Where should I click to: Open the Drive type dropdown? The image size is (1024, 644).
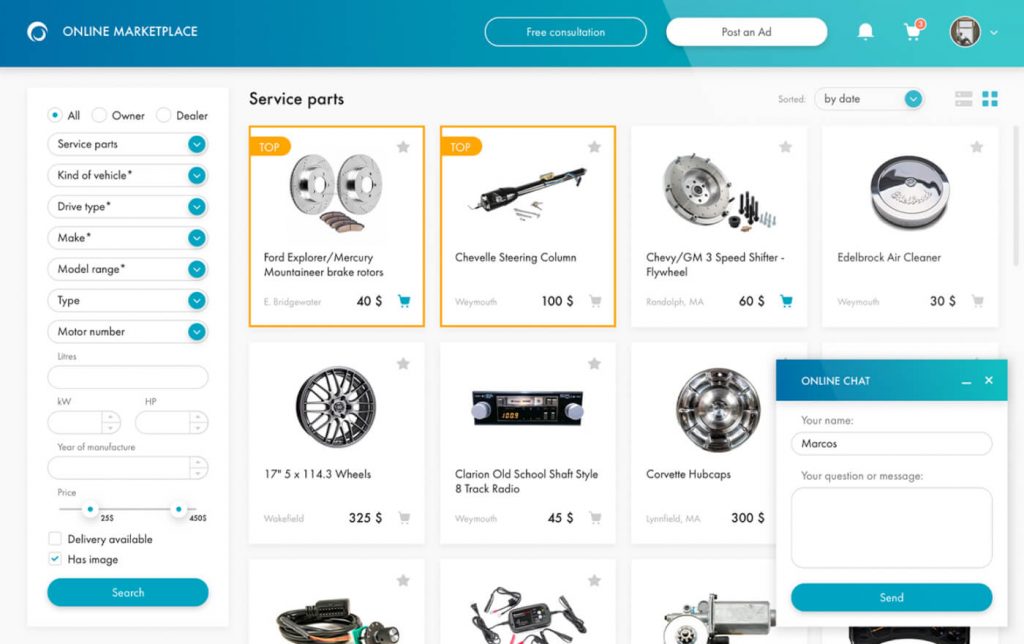point(127,207)
